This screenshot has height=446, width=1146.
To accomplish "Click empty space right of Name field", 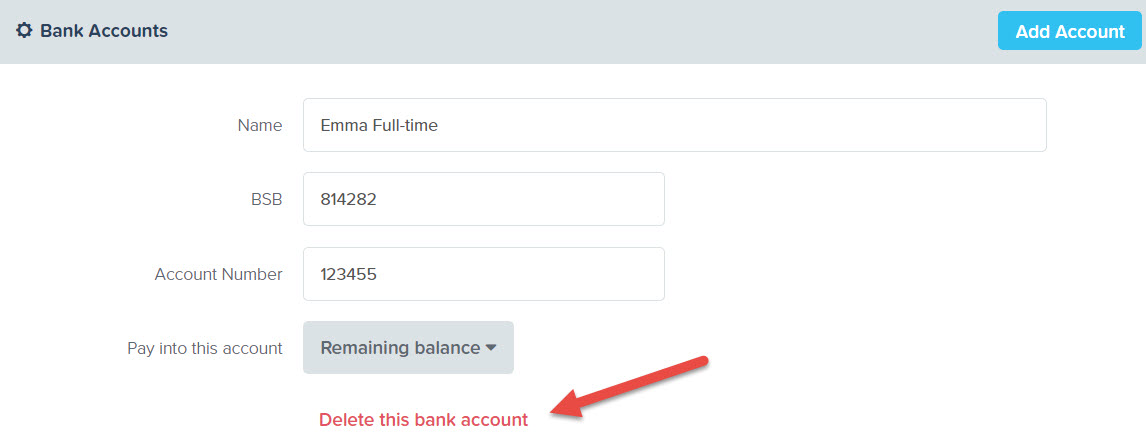I will tap(1096, 125).
